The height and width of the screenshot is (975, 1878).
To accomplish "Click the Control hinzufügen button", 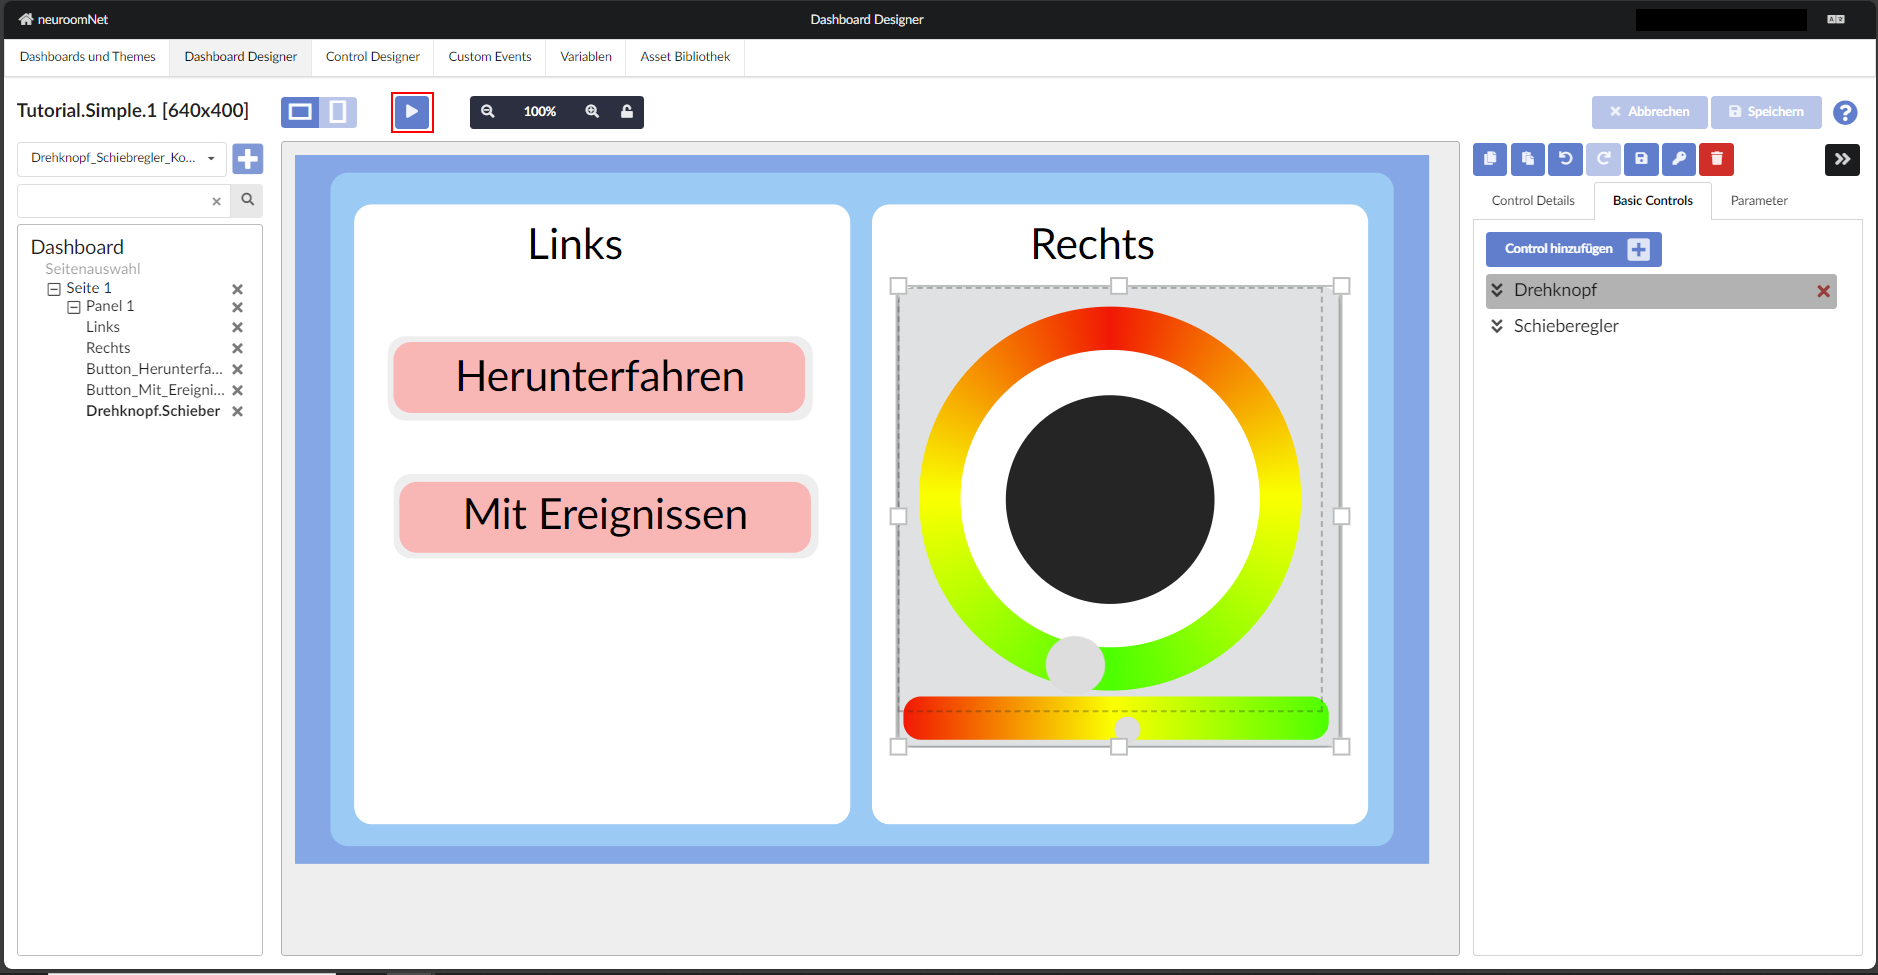I will click(1573, 249).
